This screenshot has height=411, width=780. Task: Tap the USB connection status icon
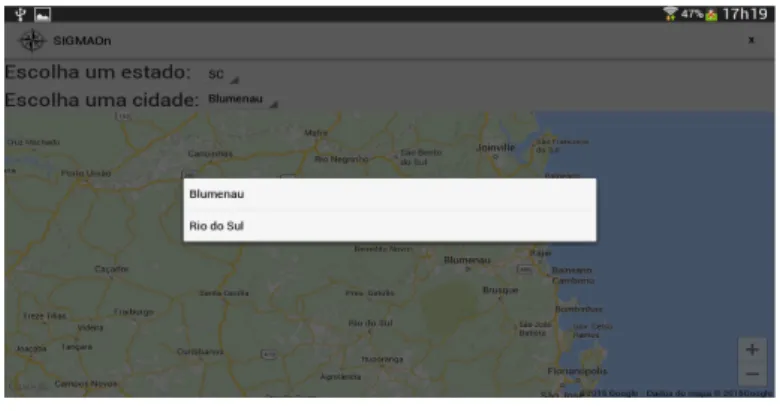(20, 14)
